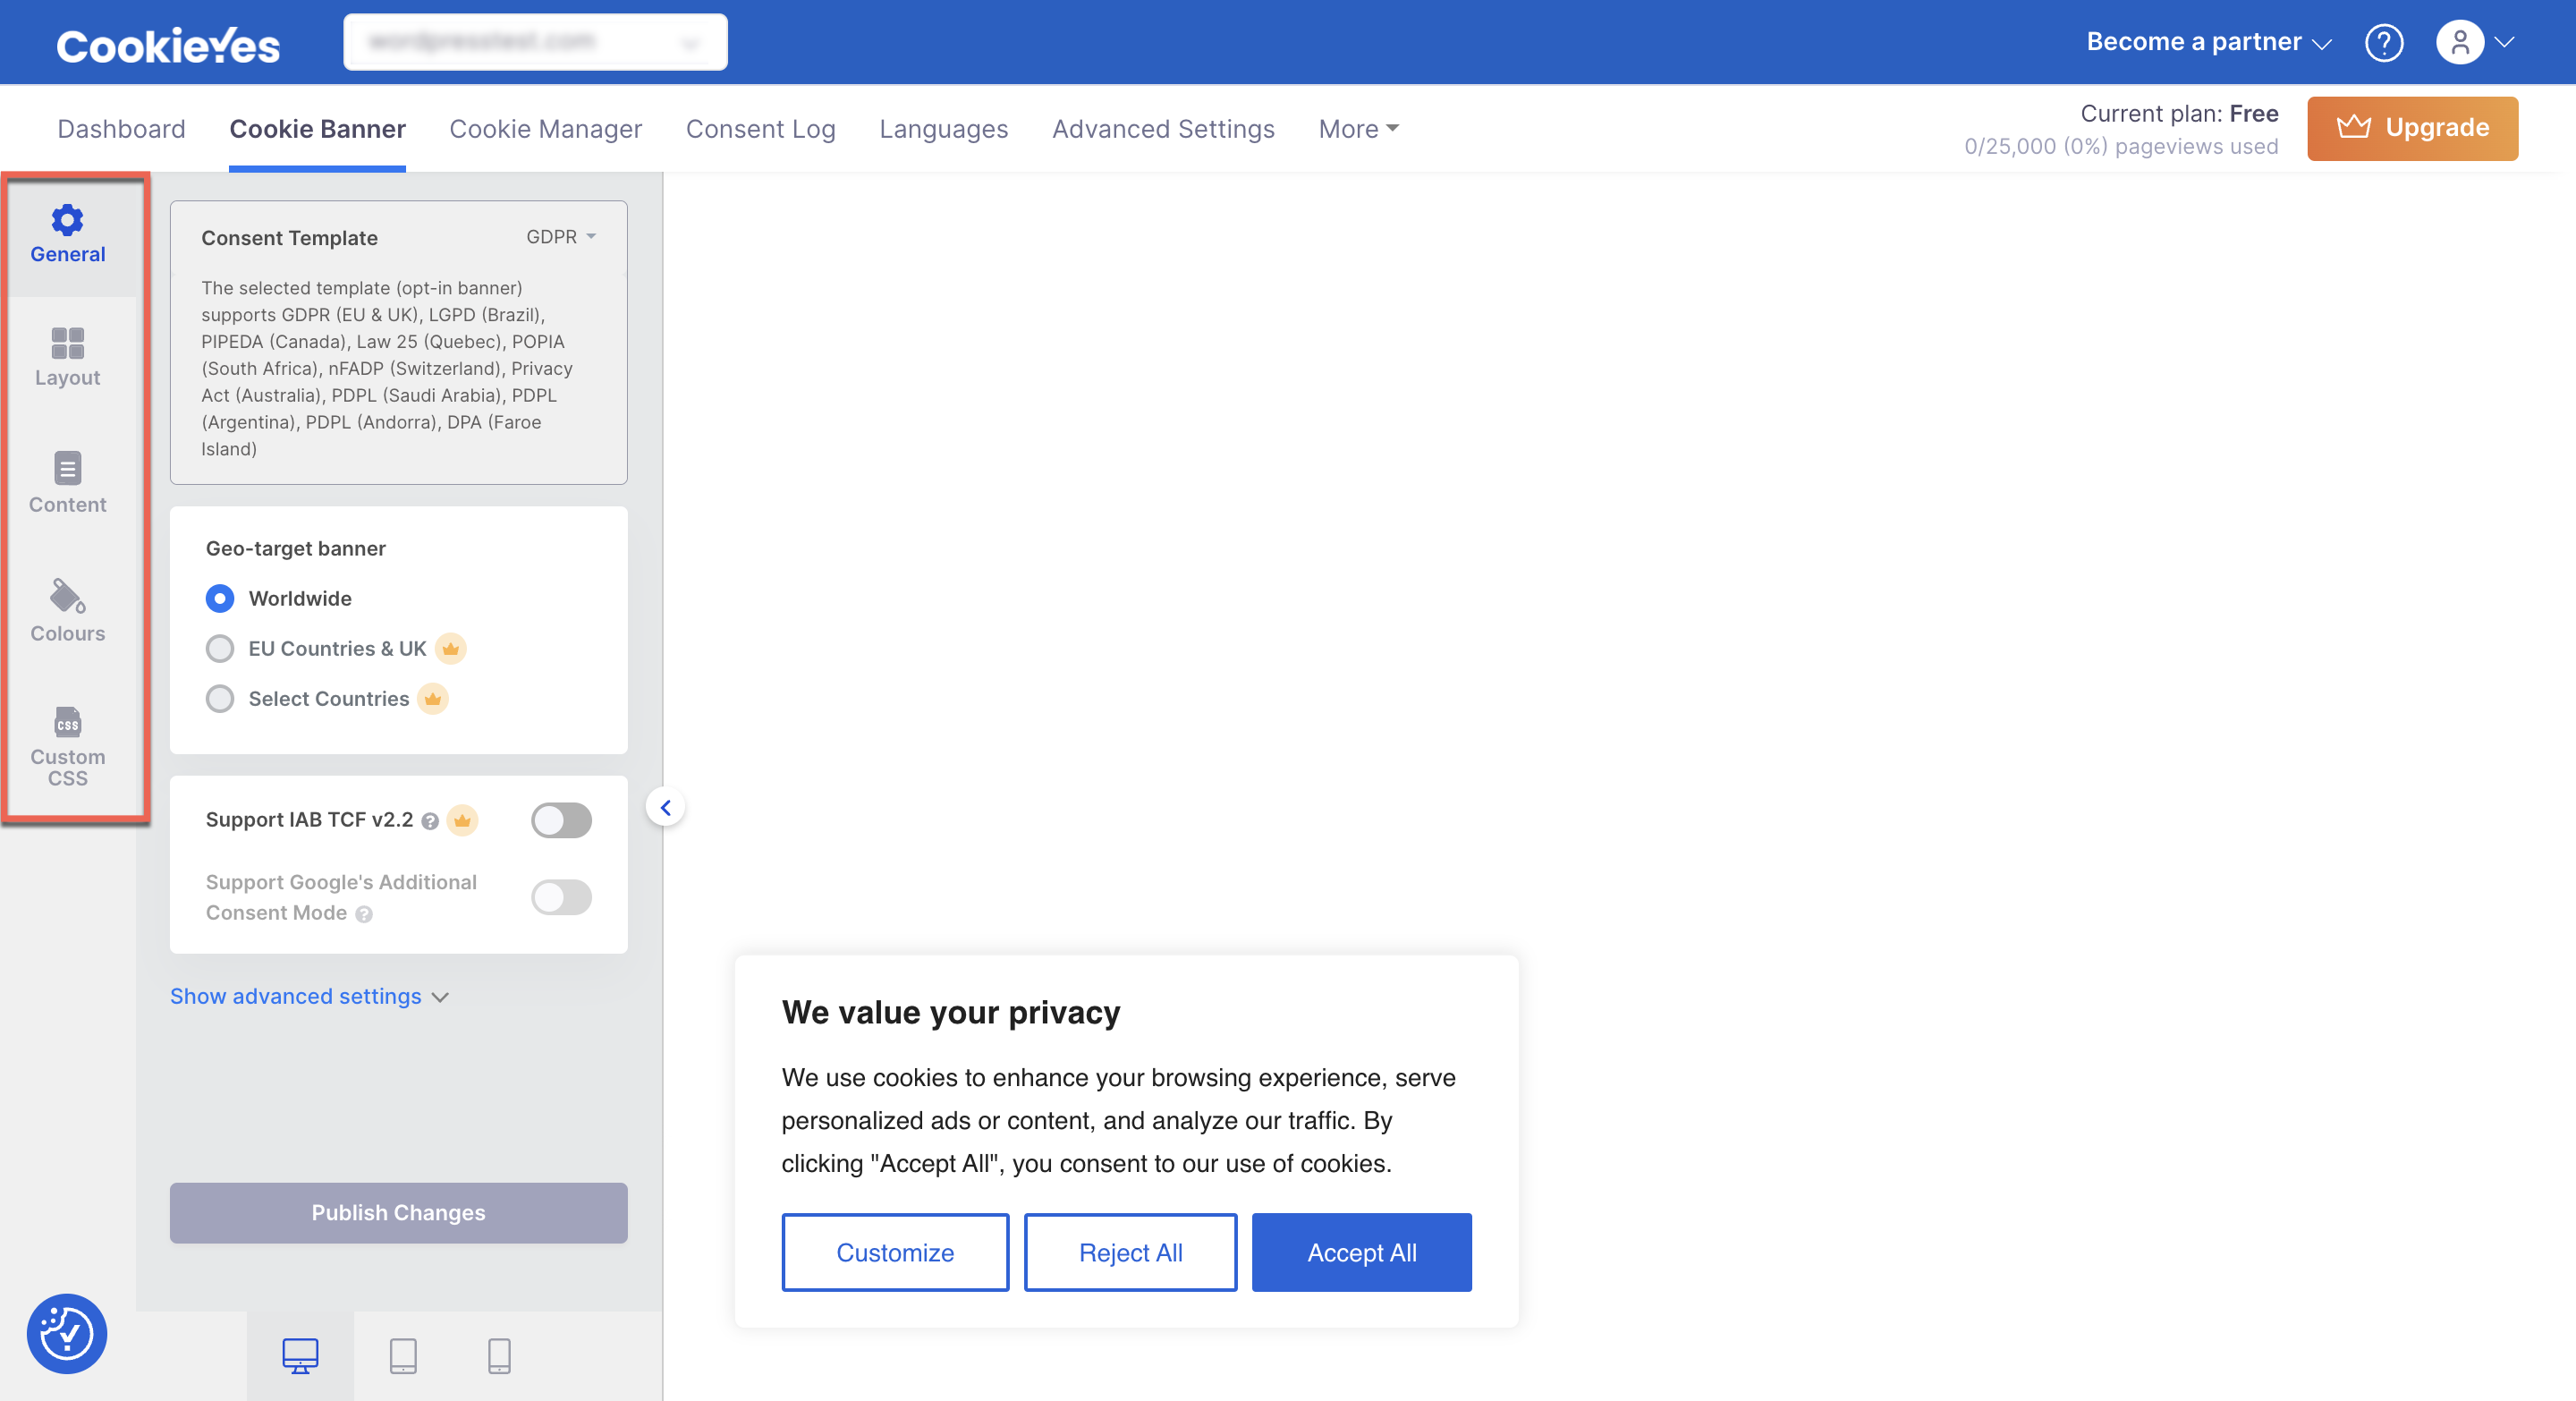This screenshot has width=2576, height=1401.
Task: Switch to mobile phone preview mode
Action: [x=499, y=1356]
